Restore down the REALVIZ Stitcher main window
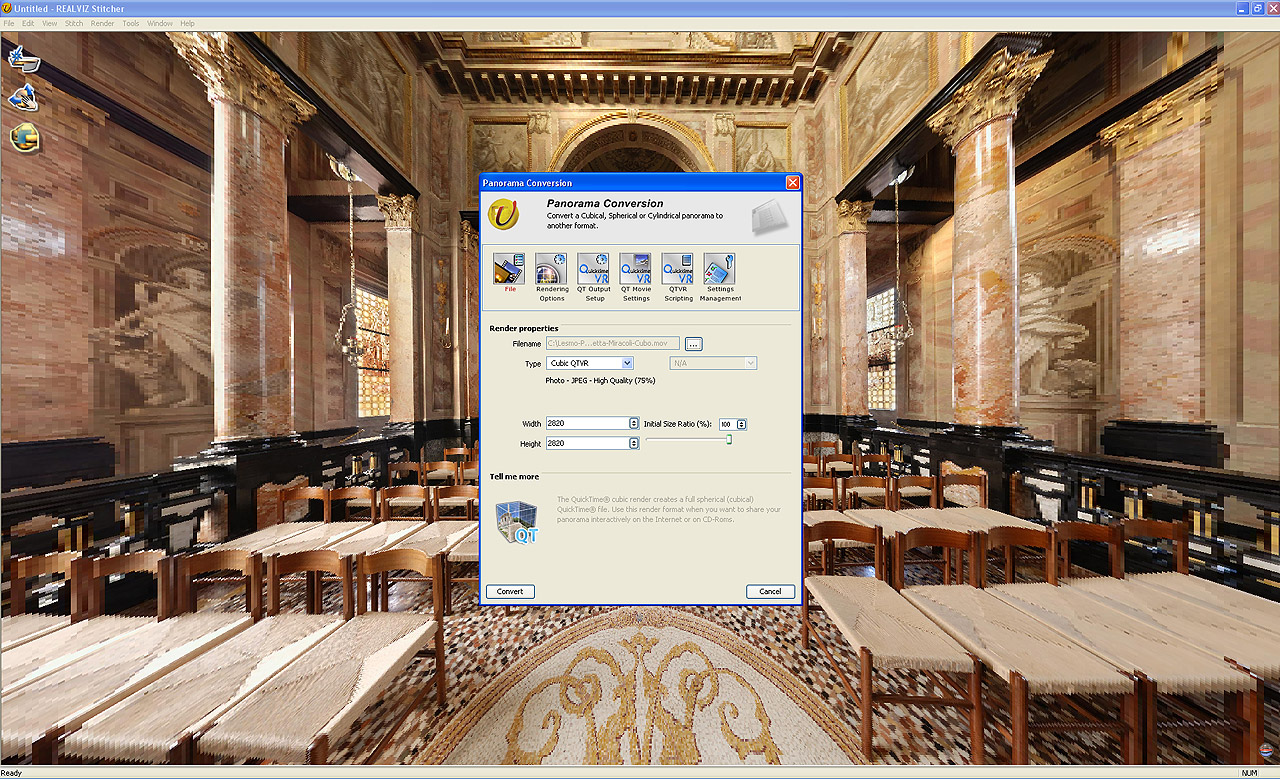Image resolution: width=1280 pixels, height=779 pixels. (x=1256, y=8)
